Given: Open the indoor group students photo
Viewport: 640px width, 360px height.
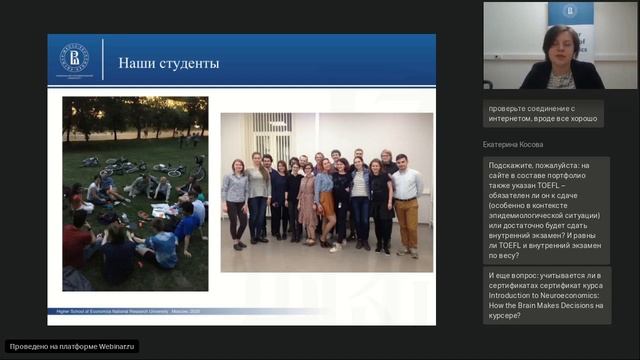Looking at the screenshot, I should (x=327, y=192).
